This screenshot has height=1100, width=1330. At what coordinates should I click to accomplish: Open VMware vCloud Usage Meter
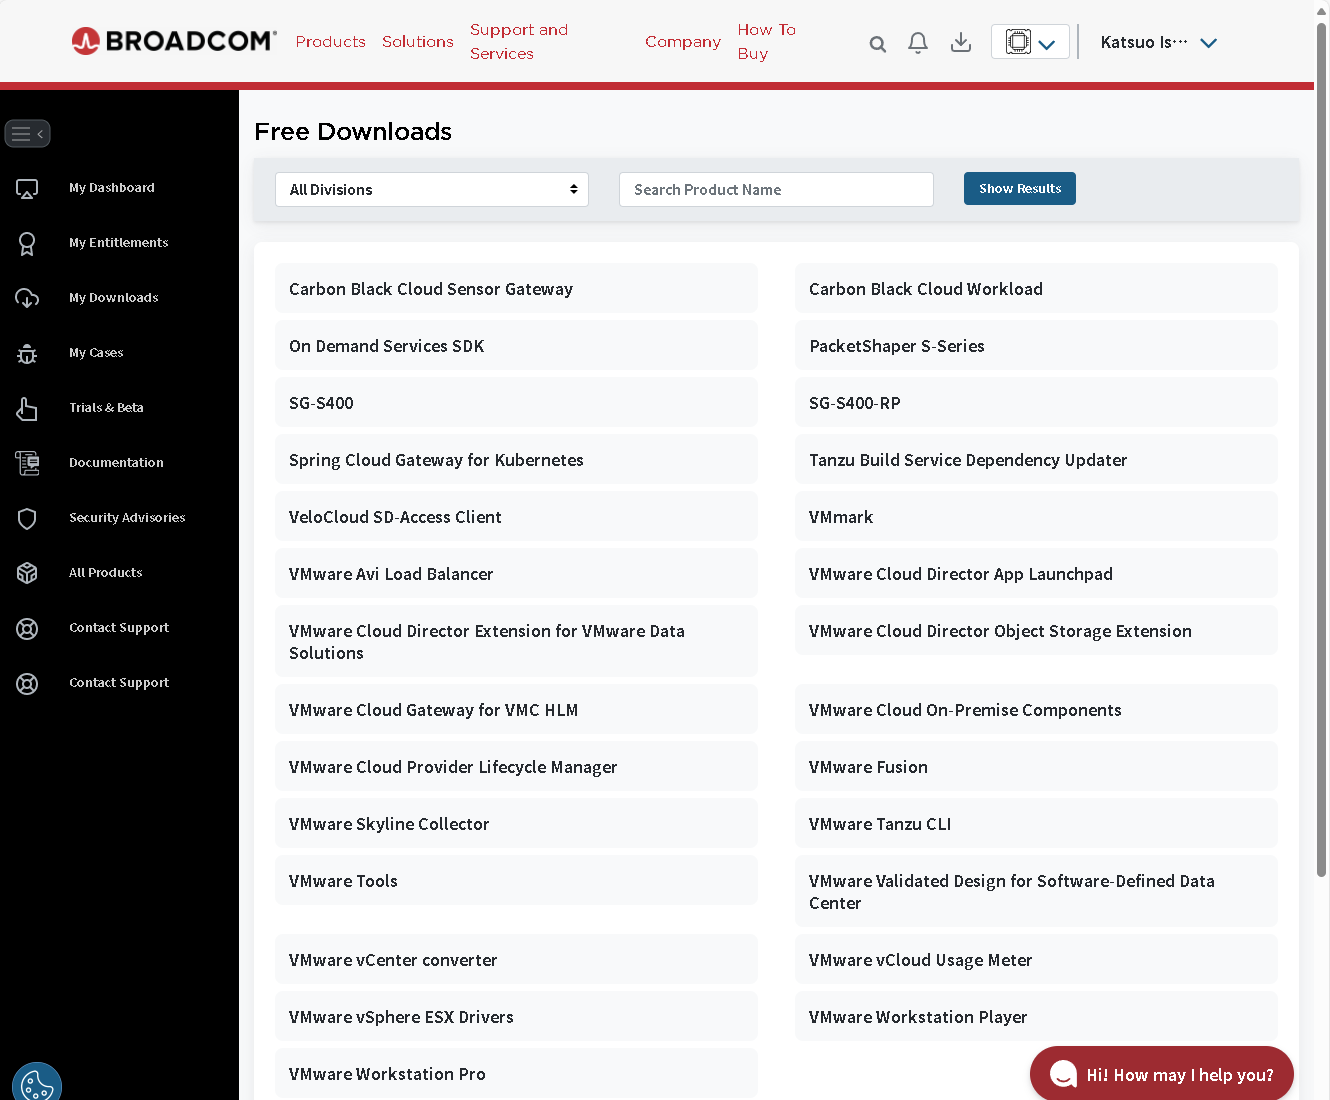click(1036, 960)
